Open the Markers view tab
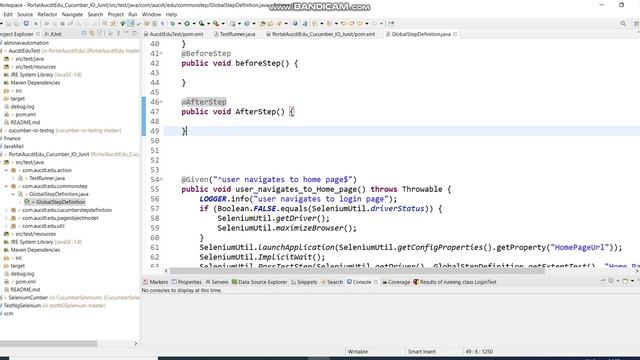Screen dimensions: 640x360 (156, 282)
